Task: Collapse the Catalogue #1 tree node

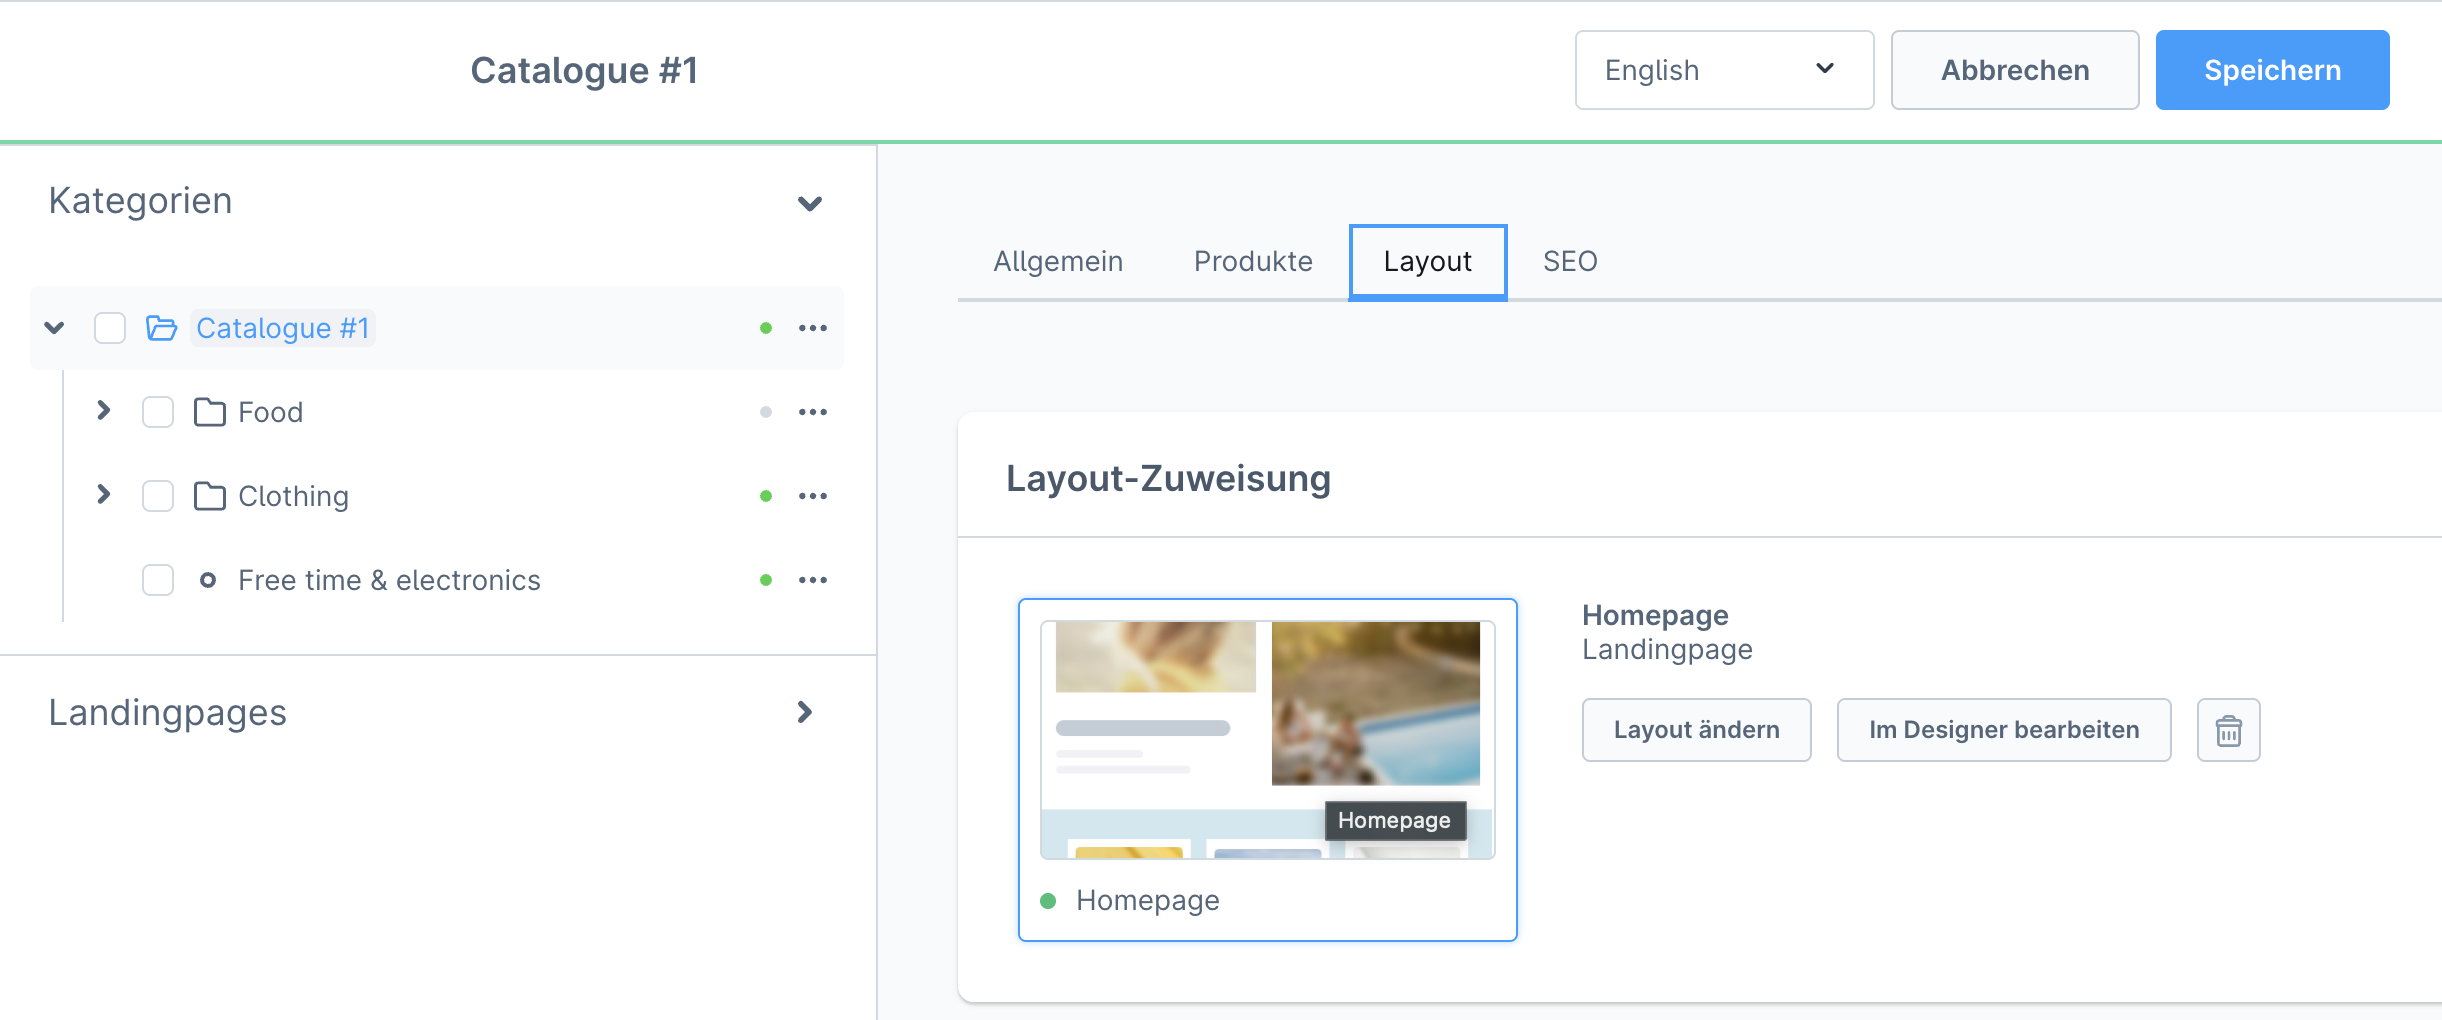Action: [55, 328]
